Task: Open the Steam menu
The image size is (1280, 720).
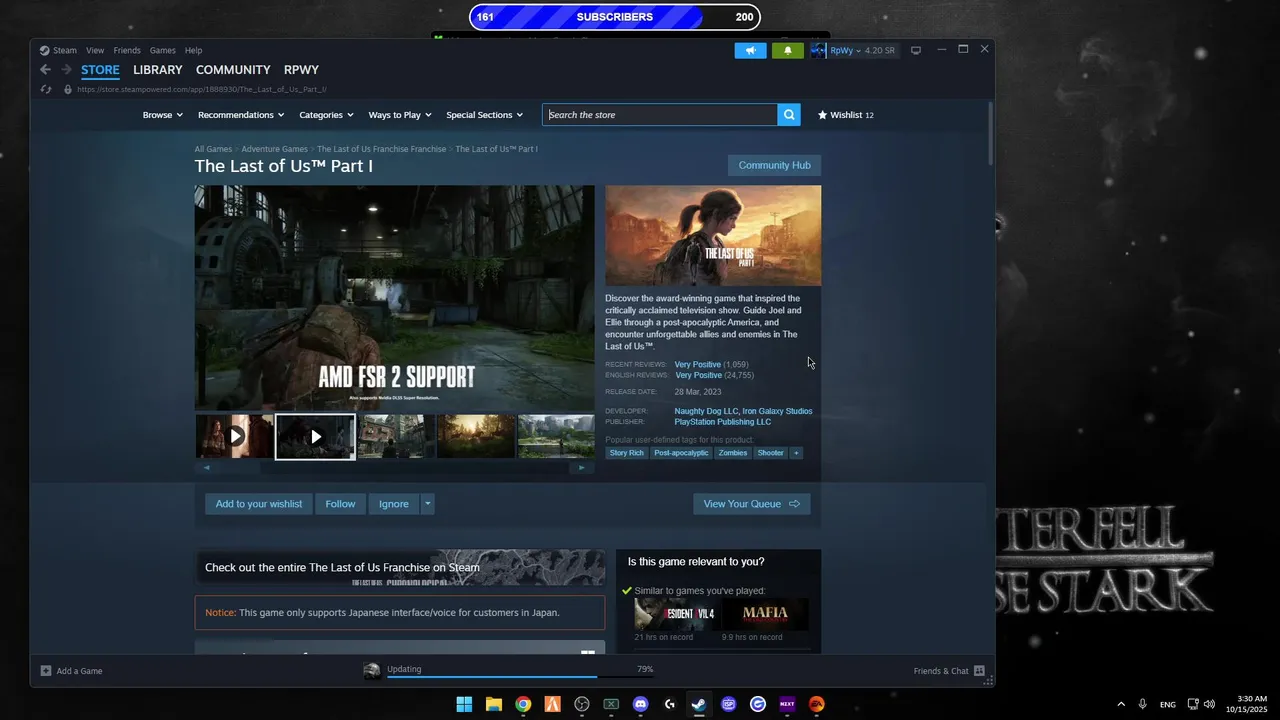Action: pyautogui.click(x=65, y=50)
